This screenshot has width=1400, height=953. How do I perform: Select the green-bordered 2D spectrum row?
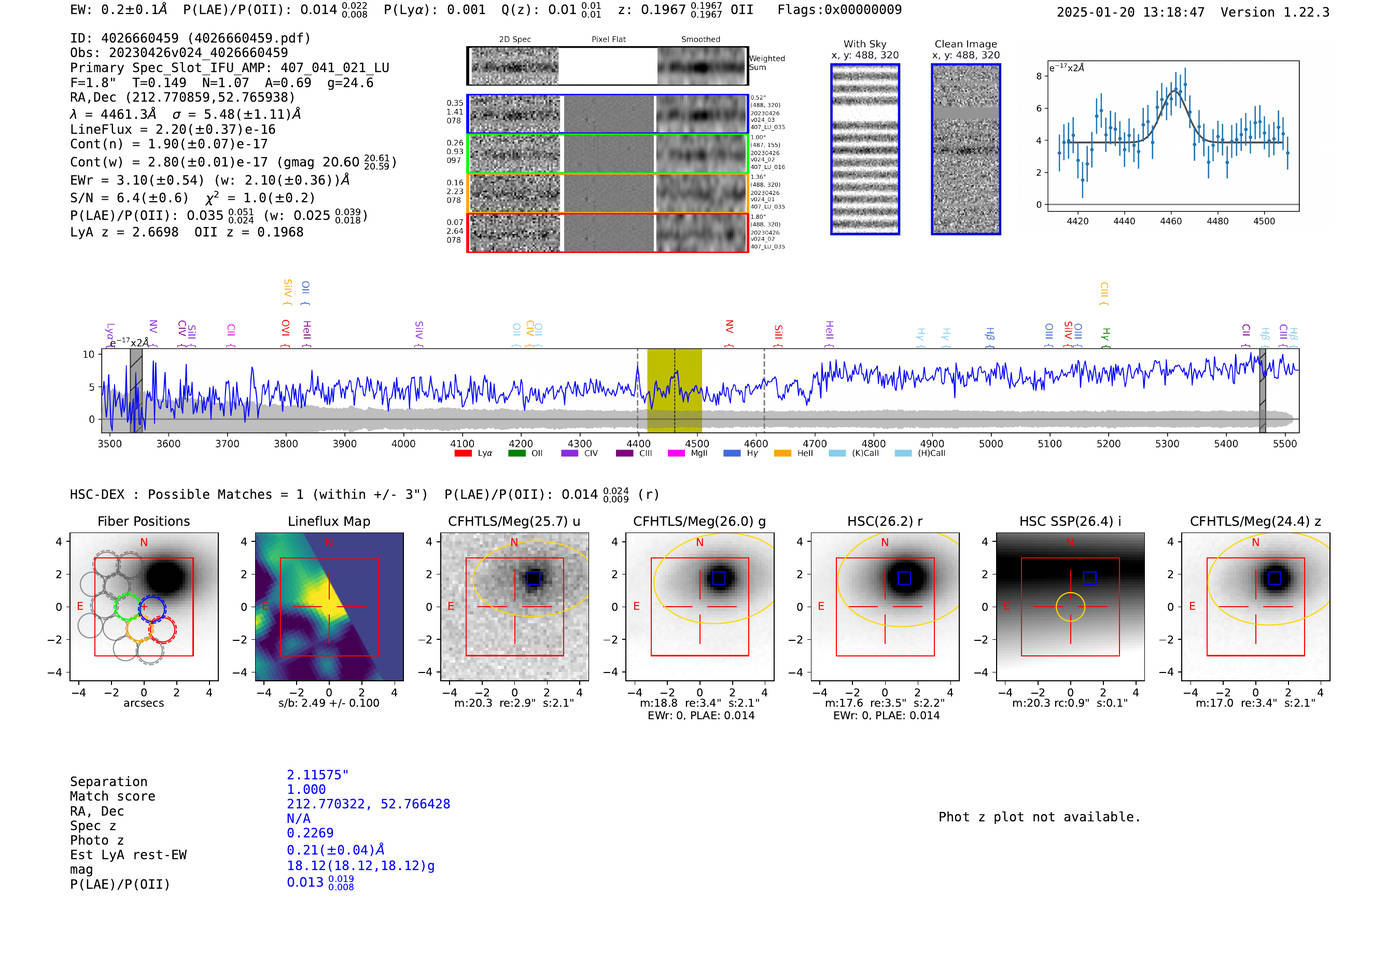(607, 153)
